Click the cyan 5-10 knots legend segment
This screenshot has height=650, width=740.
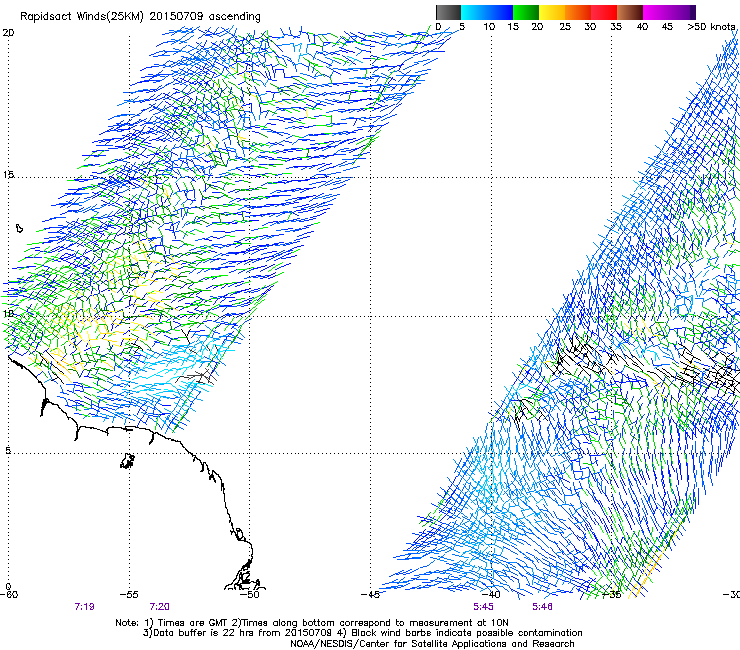click(x=474, y=12)
